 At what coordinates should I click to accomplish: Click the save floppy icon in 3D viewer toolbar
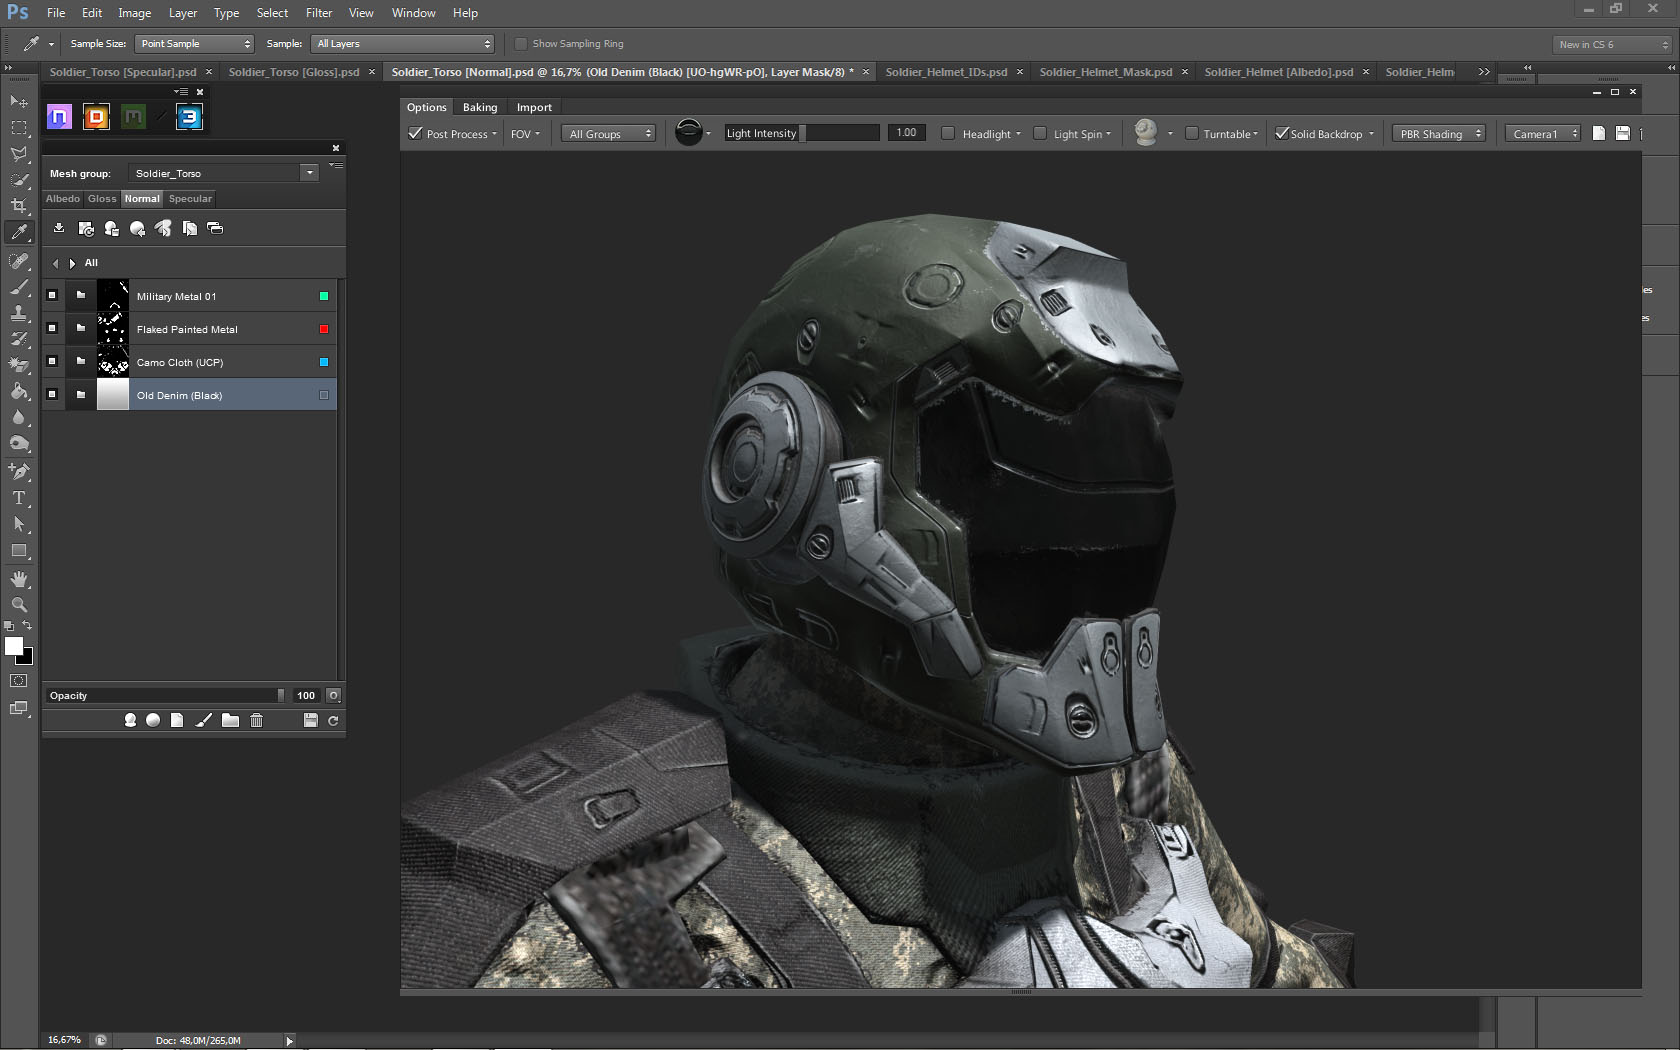[1622, 133]
